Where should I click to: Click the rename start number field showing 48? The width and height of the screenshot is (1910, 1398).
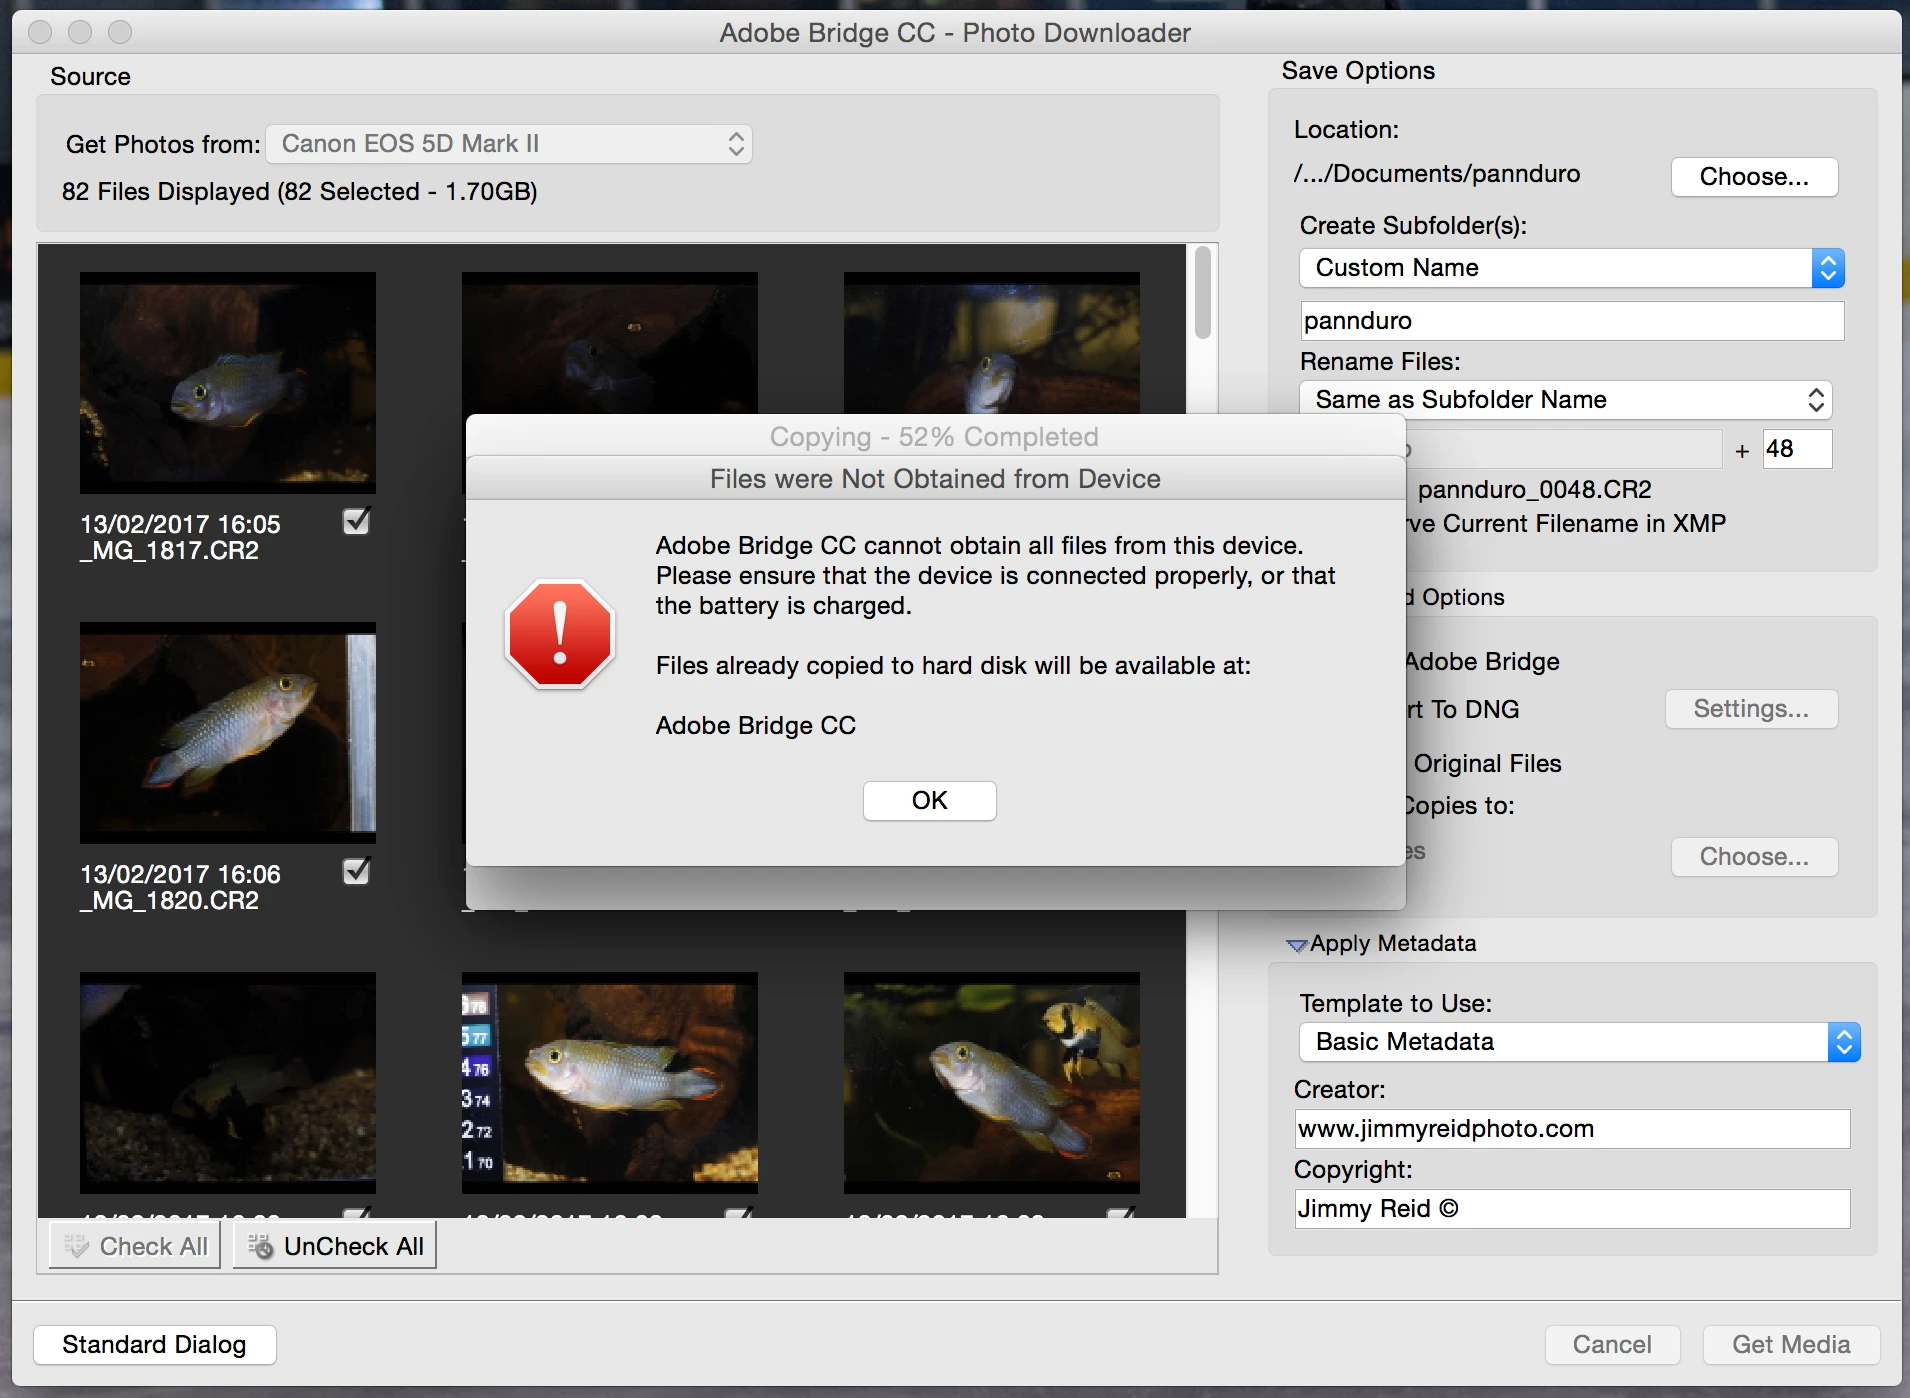click(1797, 449)
